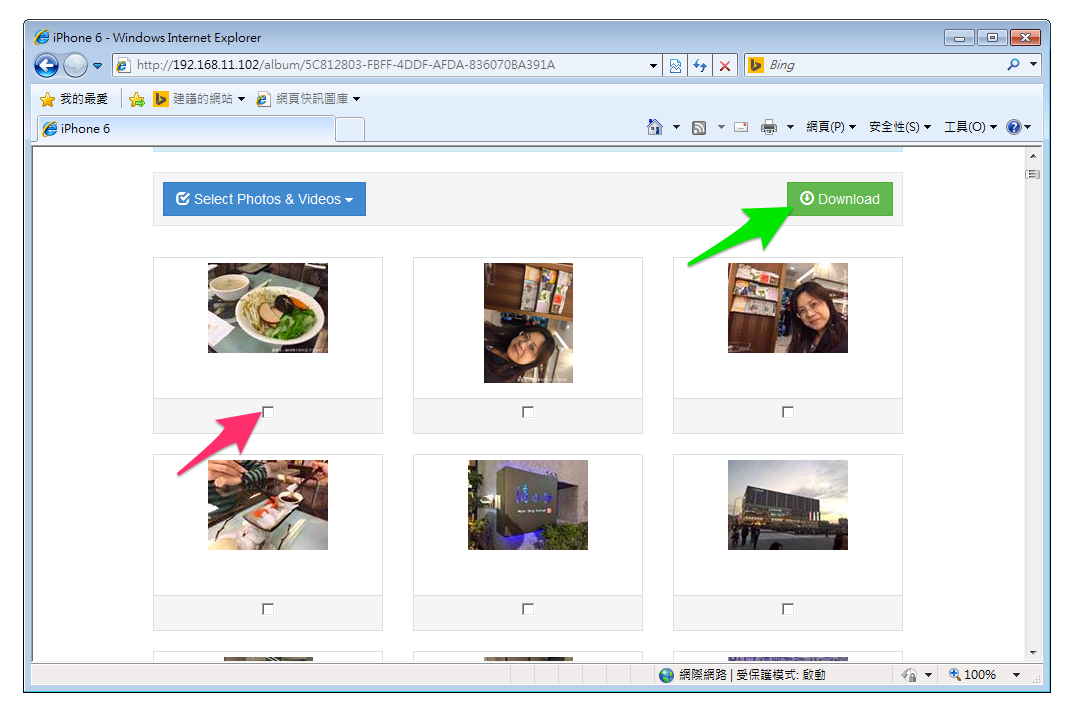The width and height of the screenshot is (1076, 715).
Task: Click the 網際網路 internet zone globe icon
Action: point(666,675)
